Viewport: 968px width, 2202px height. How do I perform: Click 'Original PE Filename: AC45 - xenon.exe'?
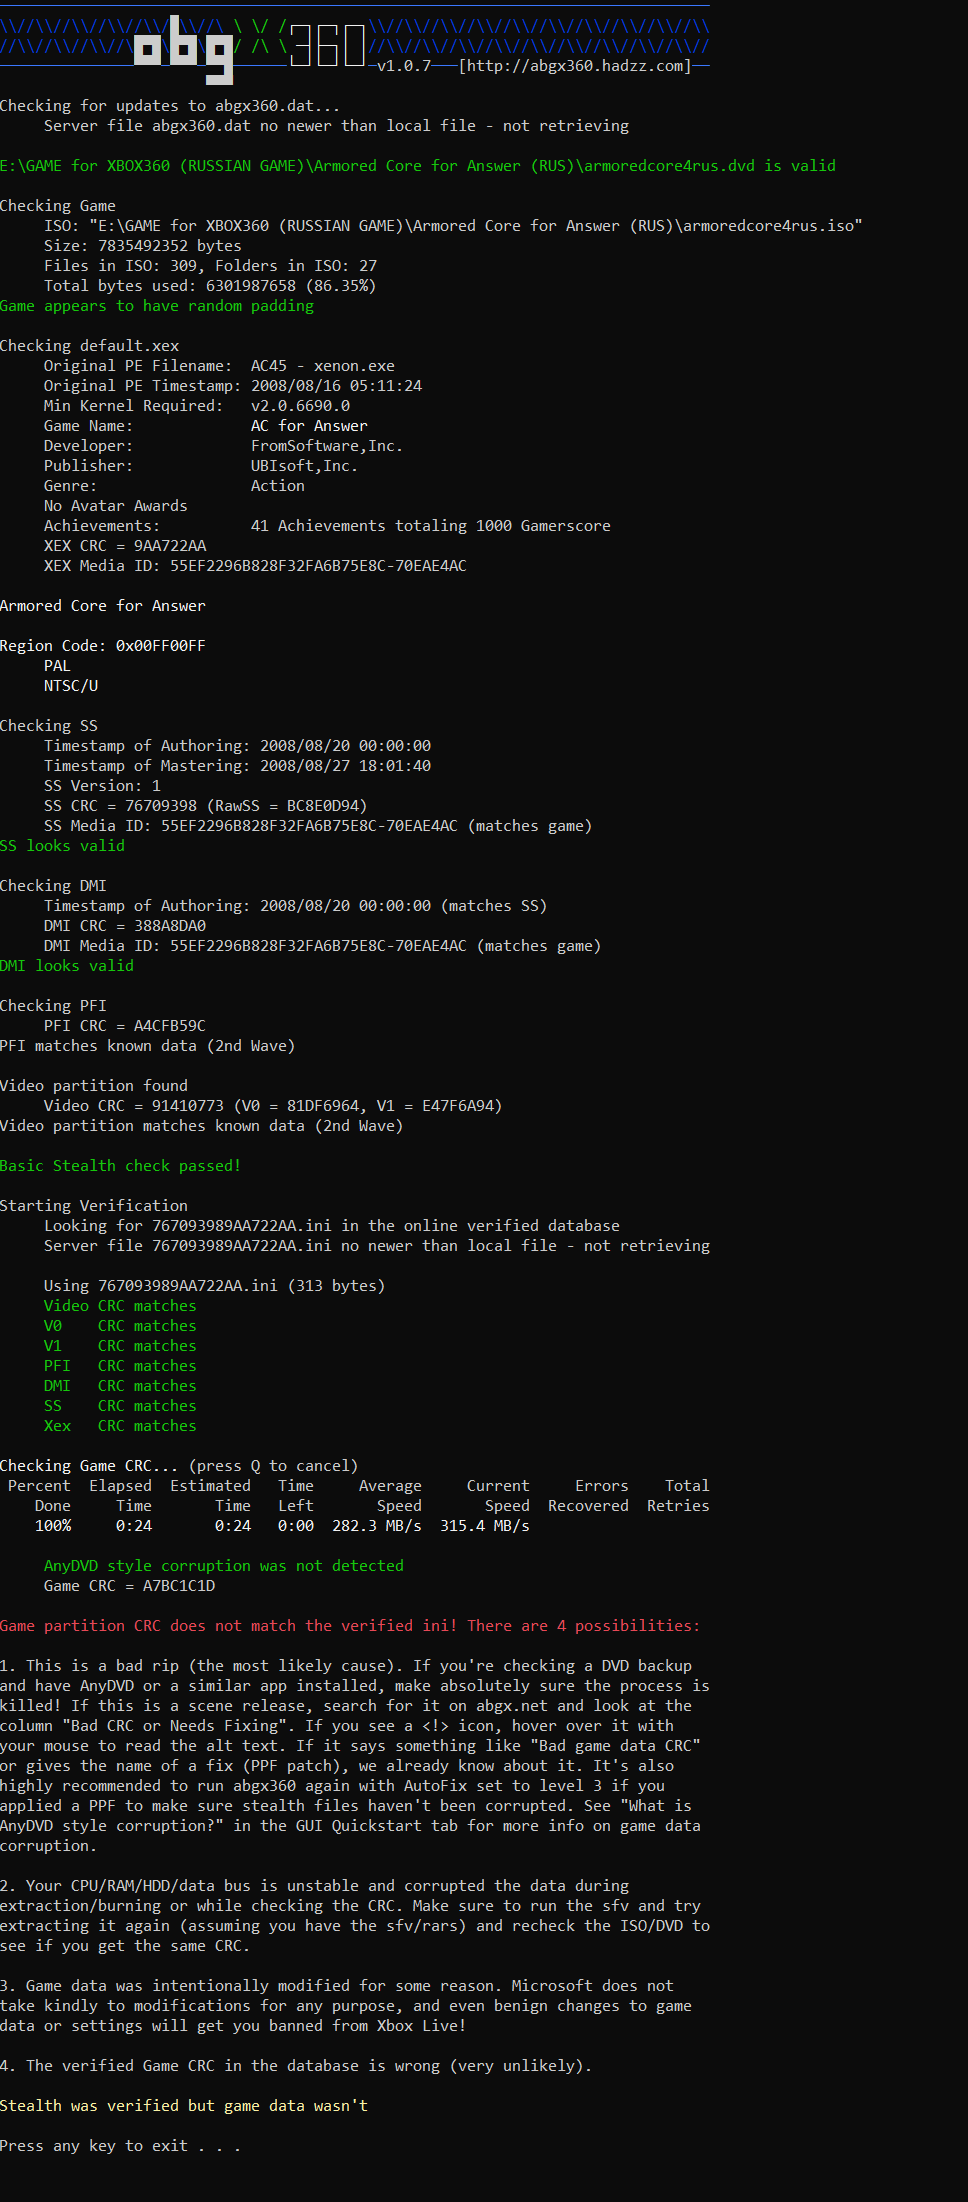point(219,366)
